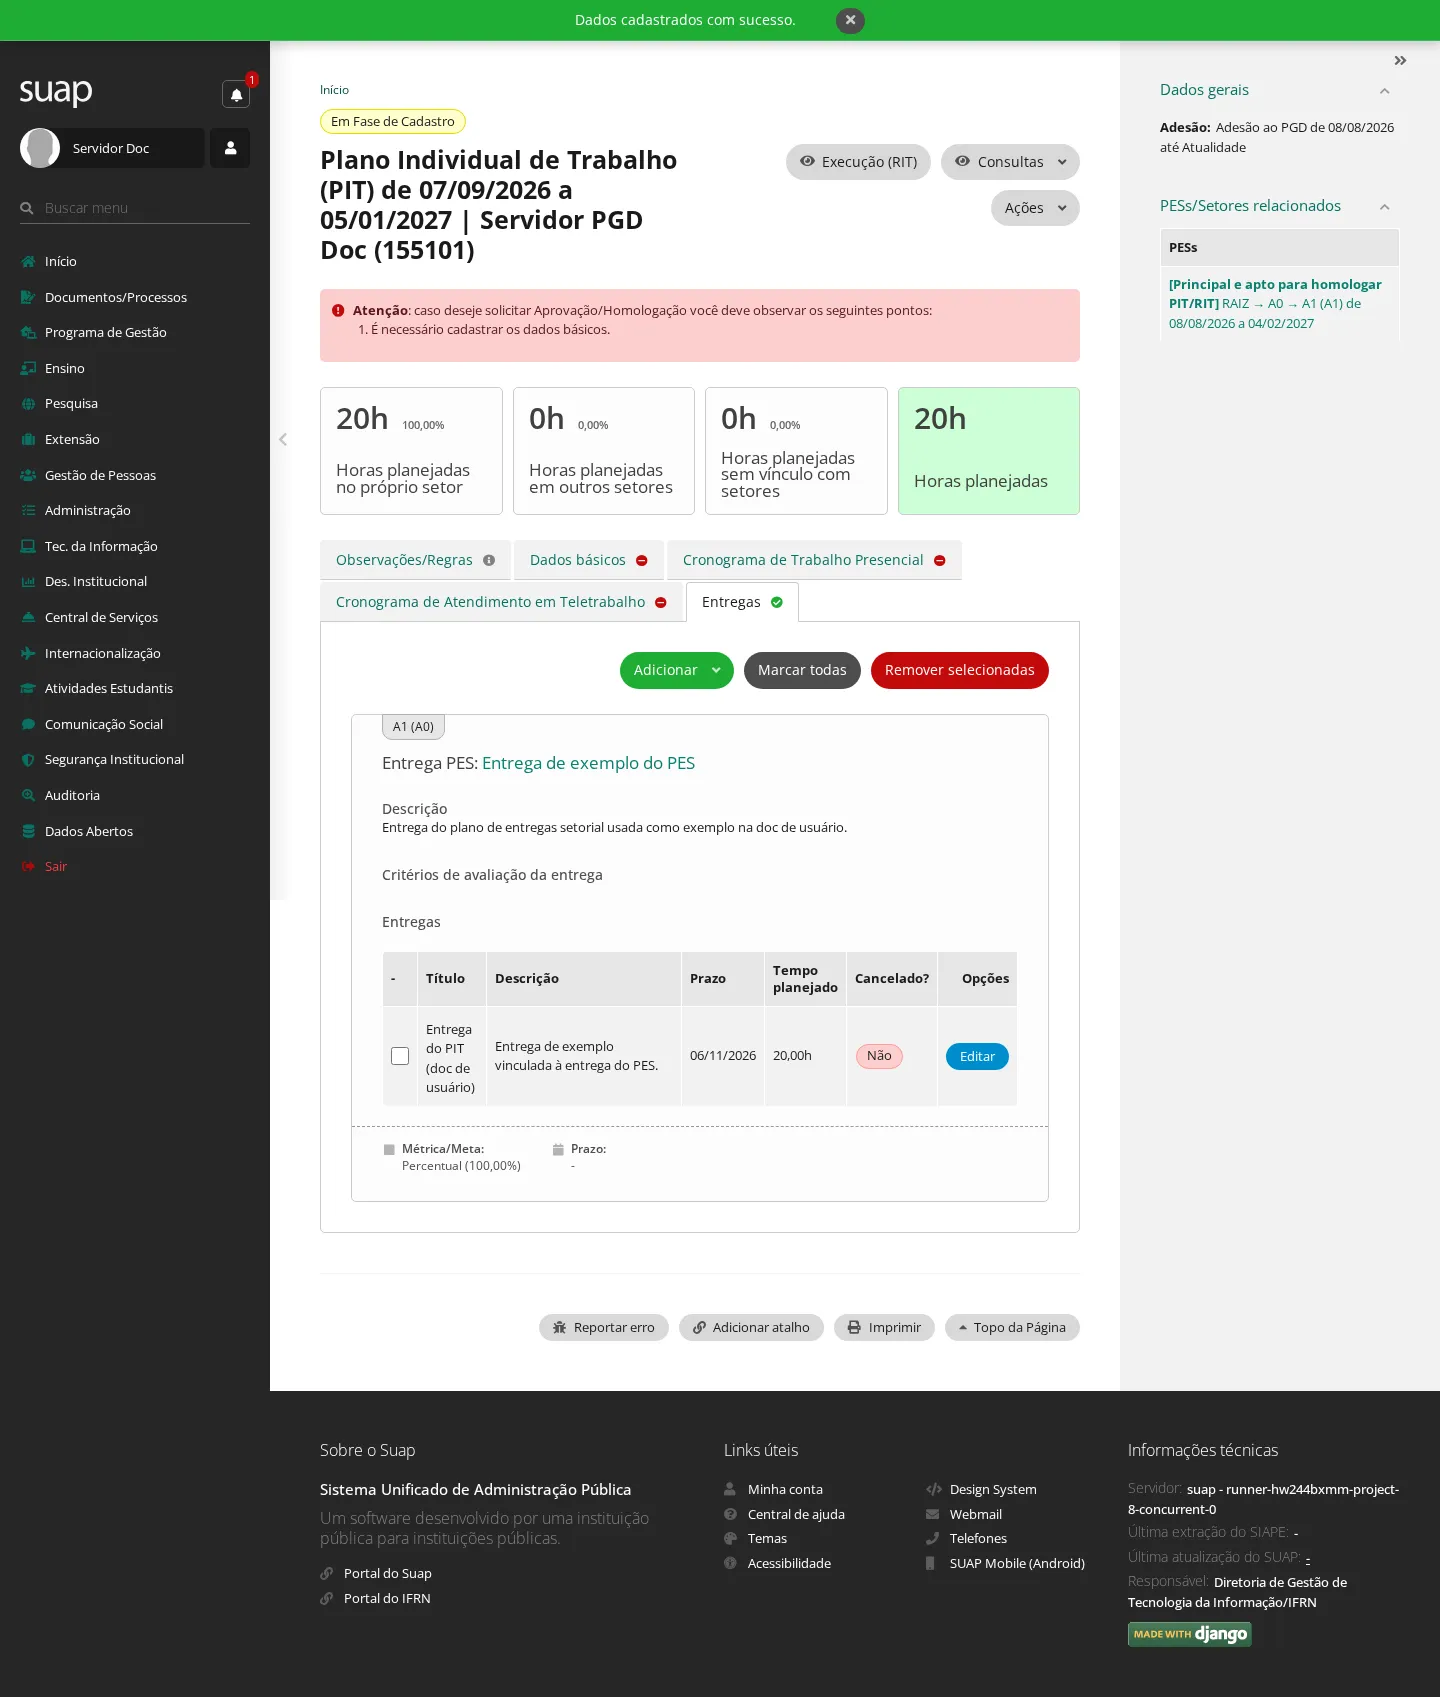Switch to the Observações/Regras tab
The width and height of the screenshot is (1440, 1697).
(x=415, y=560)
